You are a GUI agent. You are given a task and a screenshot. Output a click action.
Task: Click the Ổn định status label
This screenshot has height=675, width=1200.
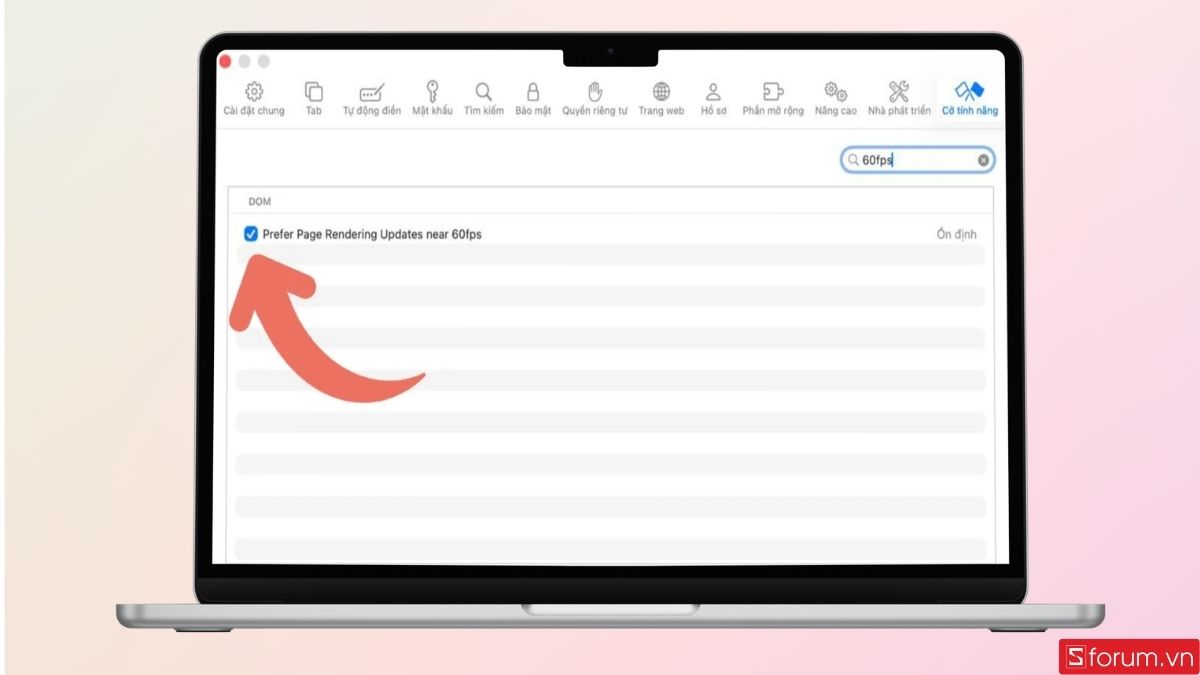coord(955,233)
